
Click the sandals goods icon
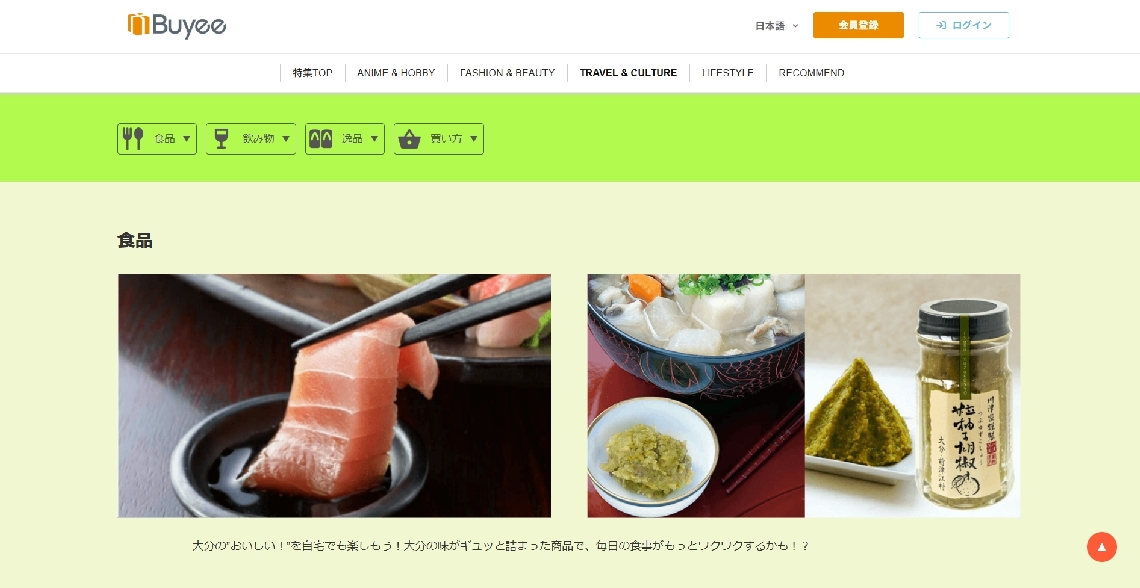321,139
